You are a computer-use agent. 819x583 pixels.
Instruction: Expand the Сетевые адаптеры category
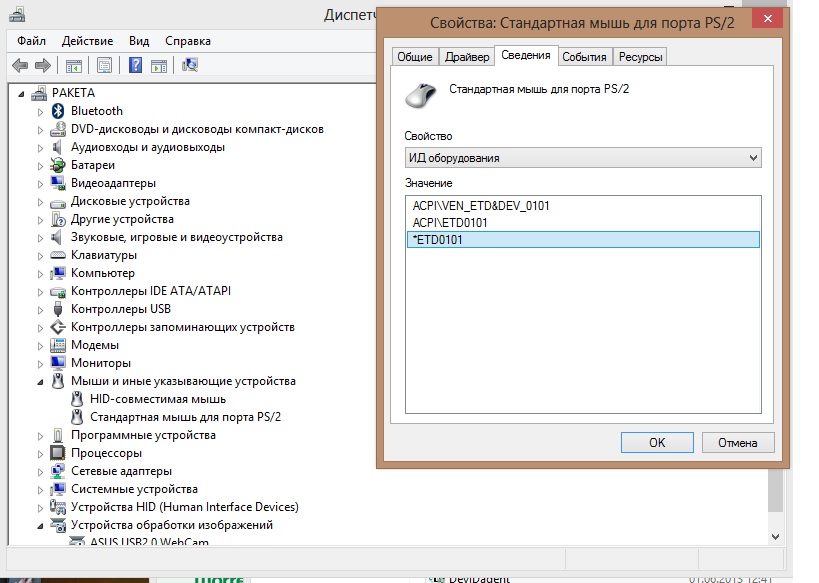[x=41, y=471]
